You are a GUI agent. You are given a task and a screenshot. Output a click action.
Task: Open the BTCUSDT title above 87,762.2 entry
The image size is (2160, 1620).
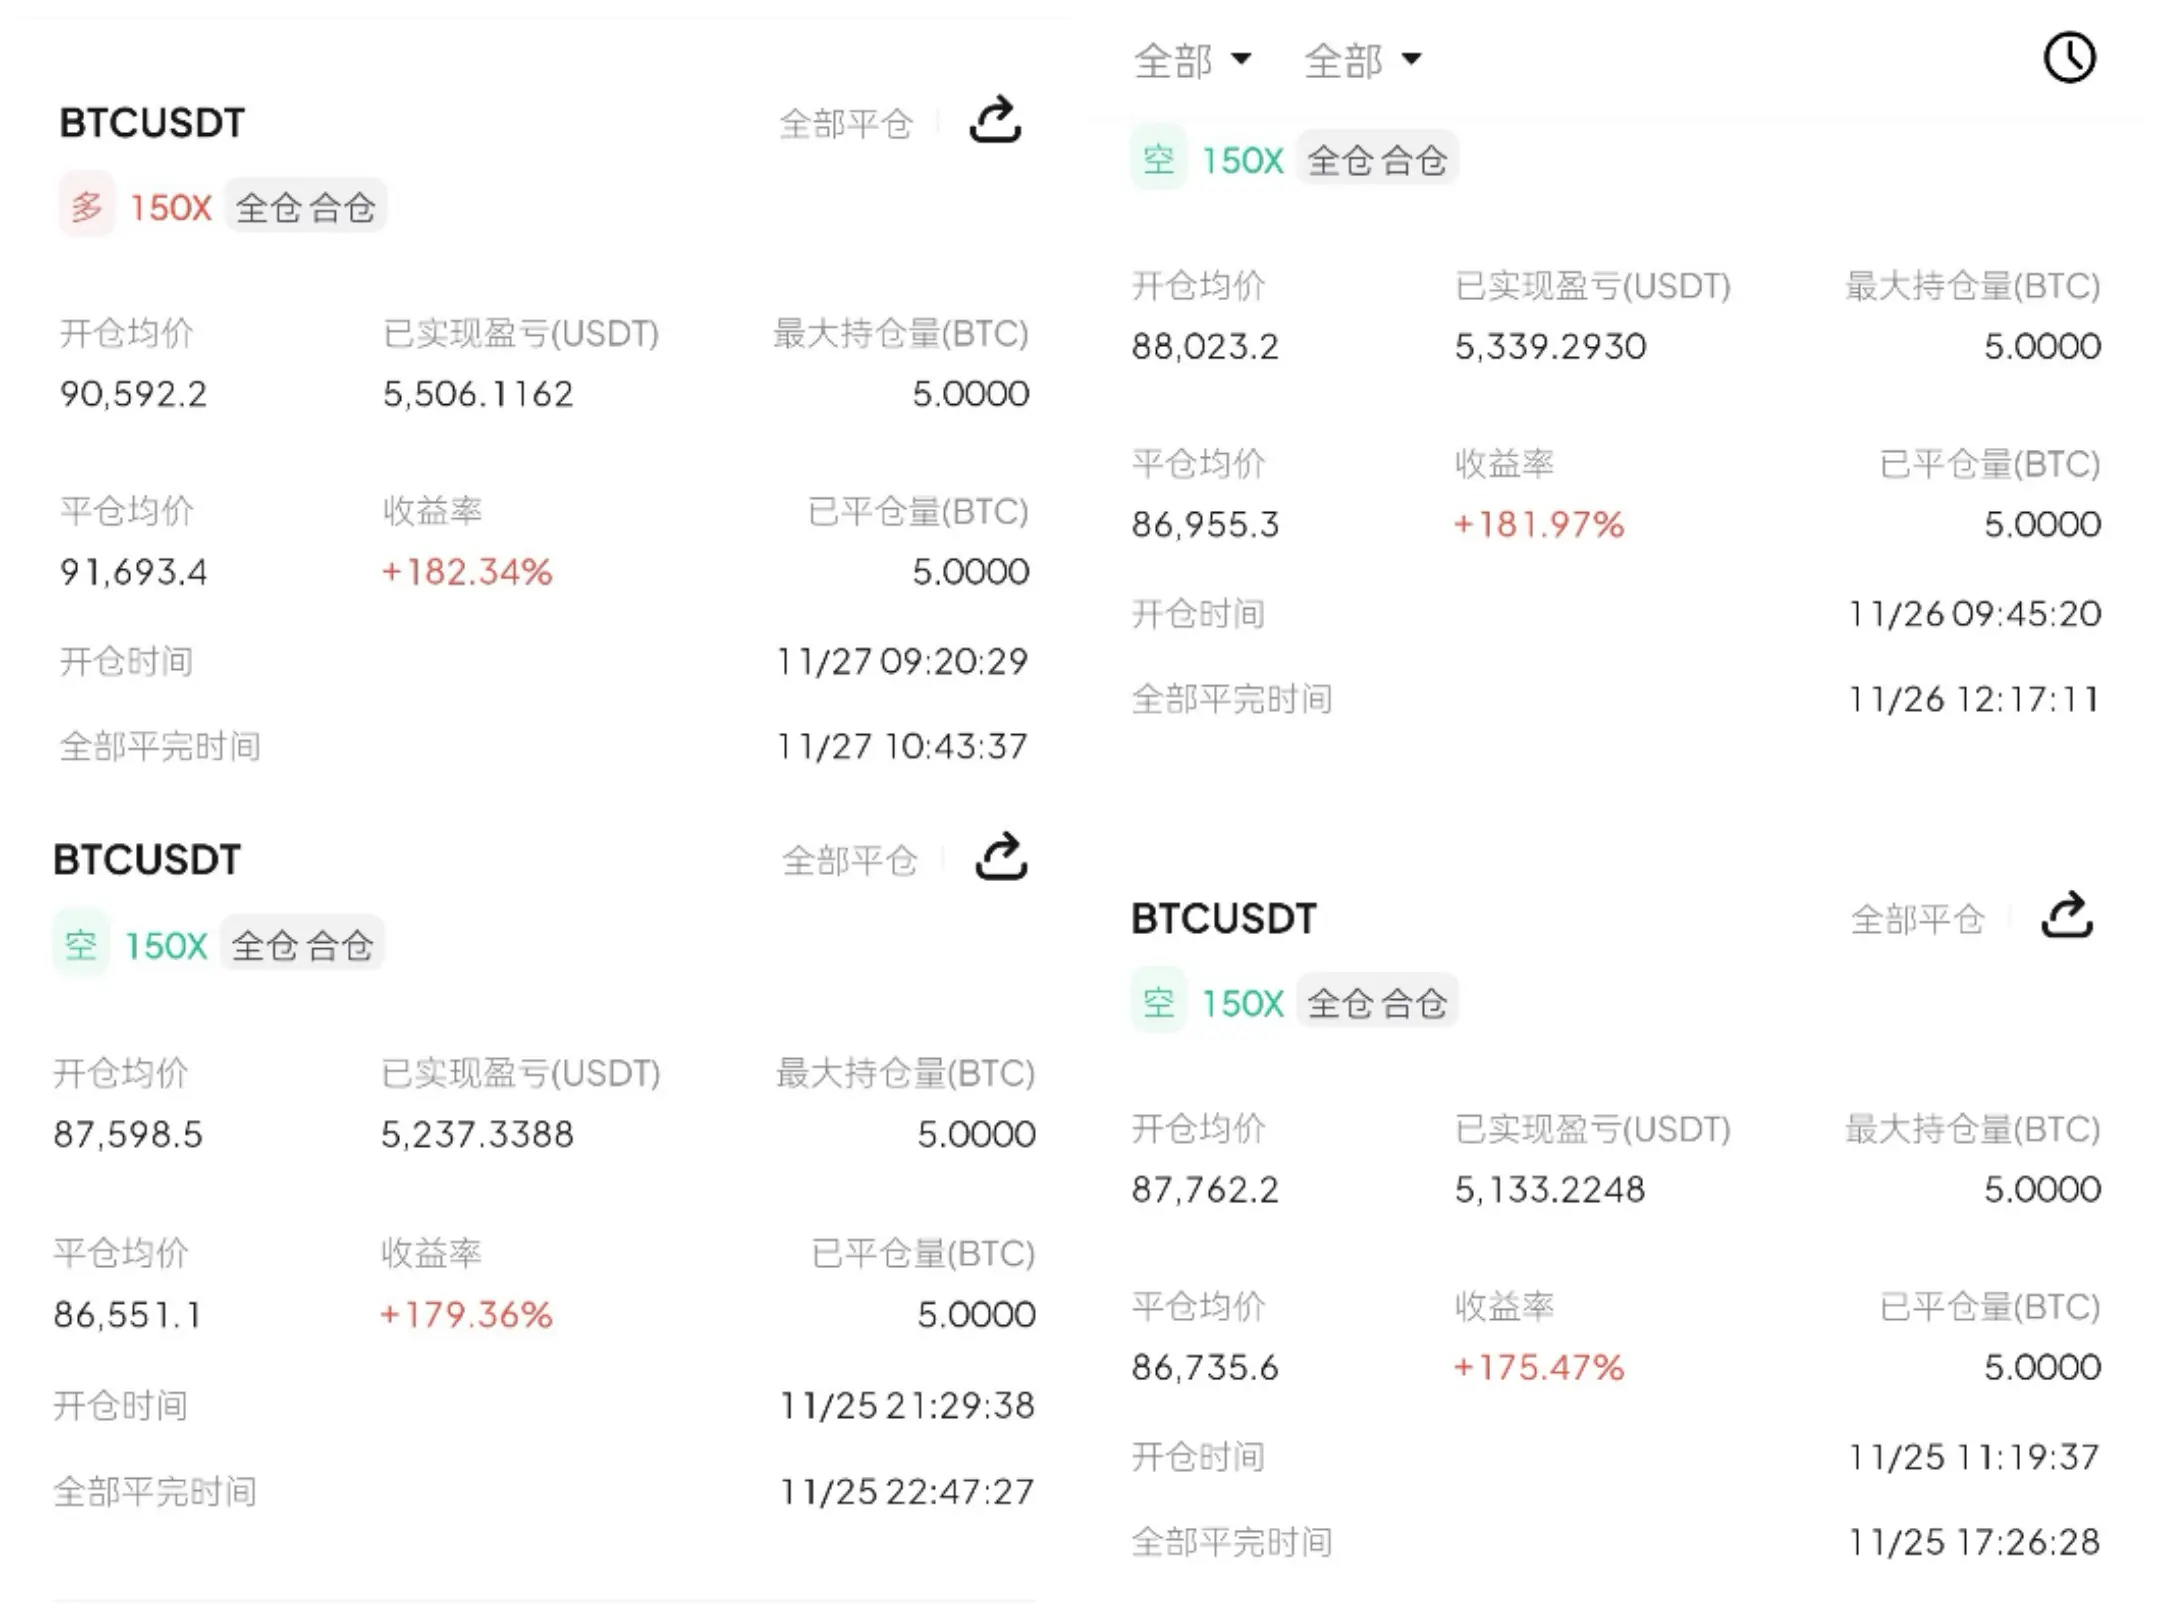pos(1224,918)
